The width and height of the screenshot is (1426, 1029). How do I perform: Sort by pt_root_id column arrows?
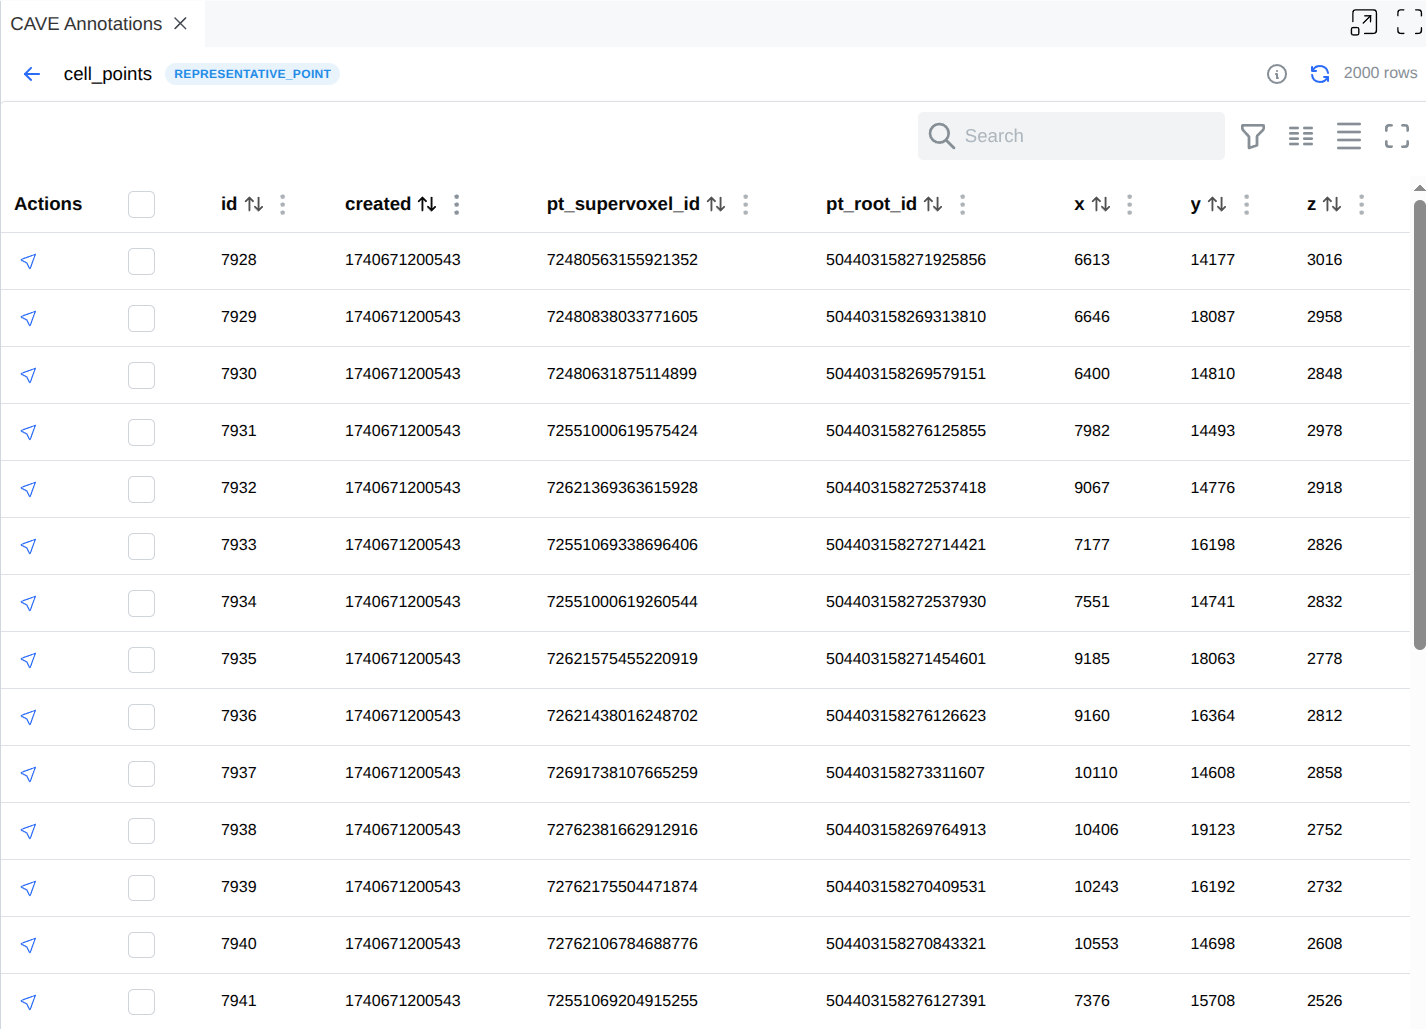(933, 204)
